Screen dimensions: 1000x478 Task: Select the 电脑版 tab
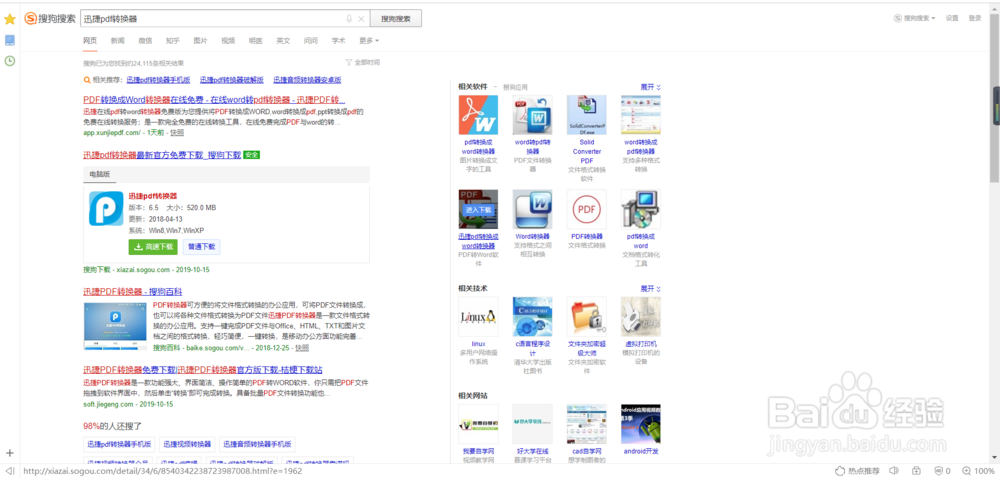pos(99,174)
